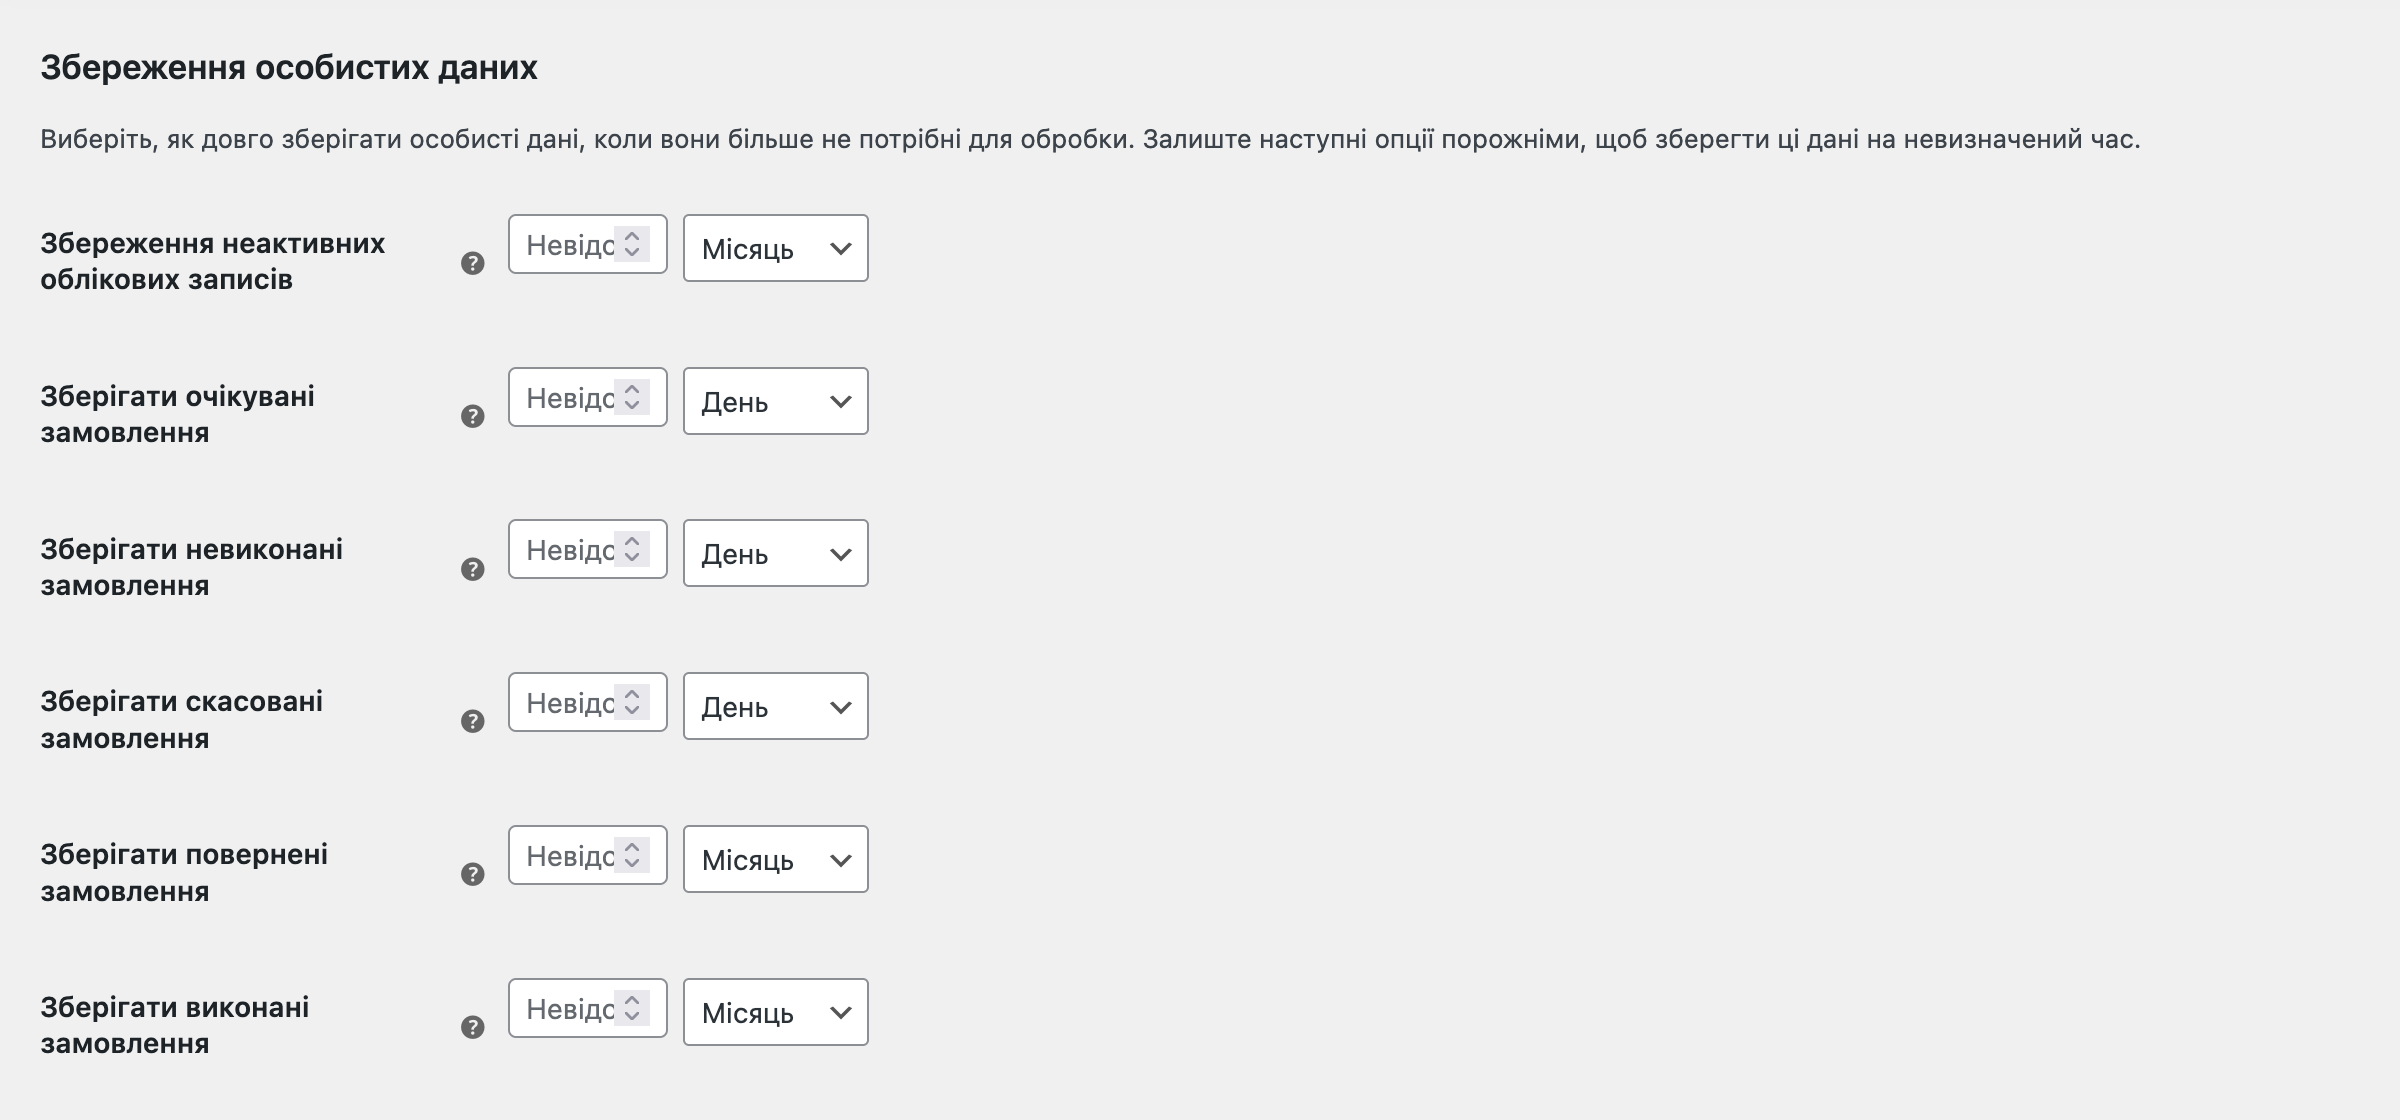Click help icon for inactive accounts retention
This screenshot has width=2400, height=1120.
tap(473, 263)
